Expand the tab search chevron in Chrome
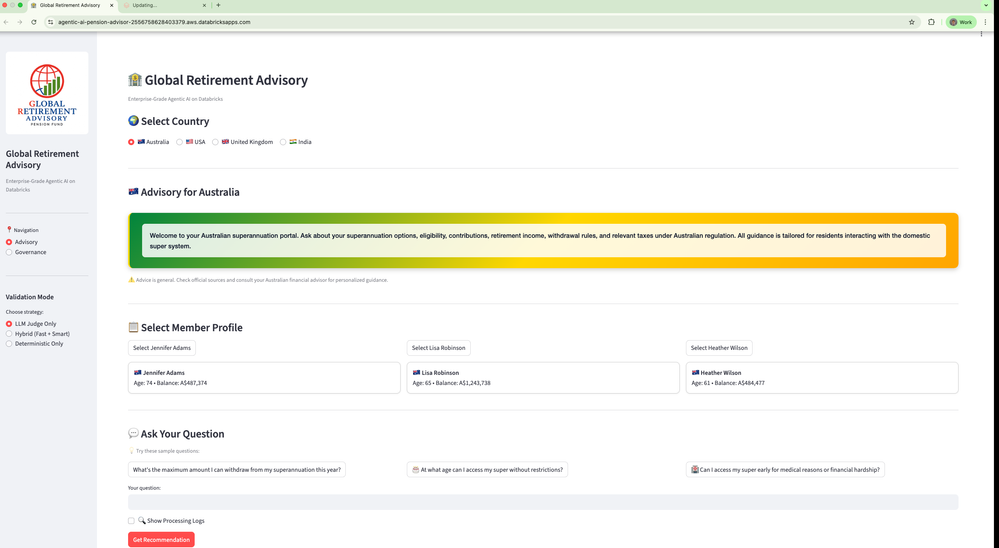Screen dimensions: 999x548 [x=986, y=5]
